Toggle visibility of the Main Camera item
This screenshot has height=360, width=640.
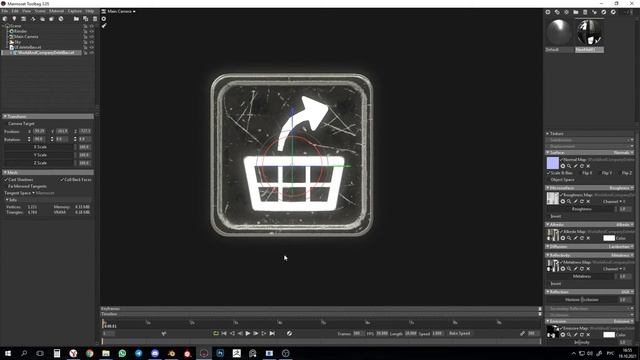[92, 36]
